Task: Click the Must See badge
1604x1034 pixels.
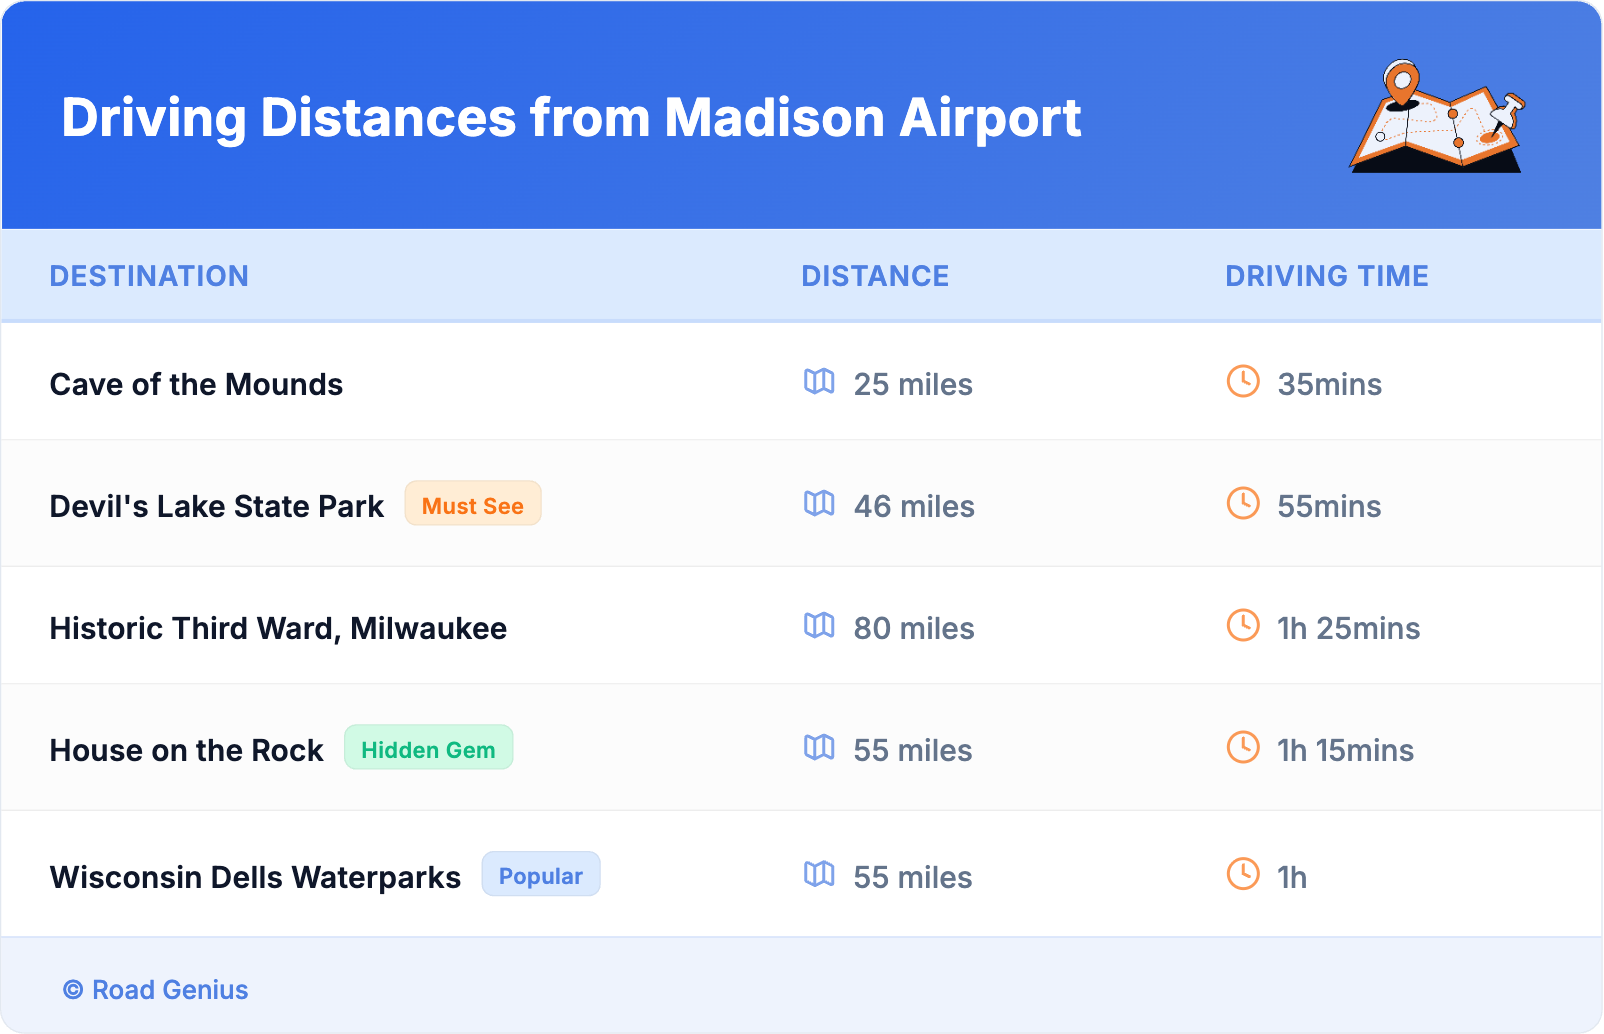Action: pos(473,505)
